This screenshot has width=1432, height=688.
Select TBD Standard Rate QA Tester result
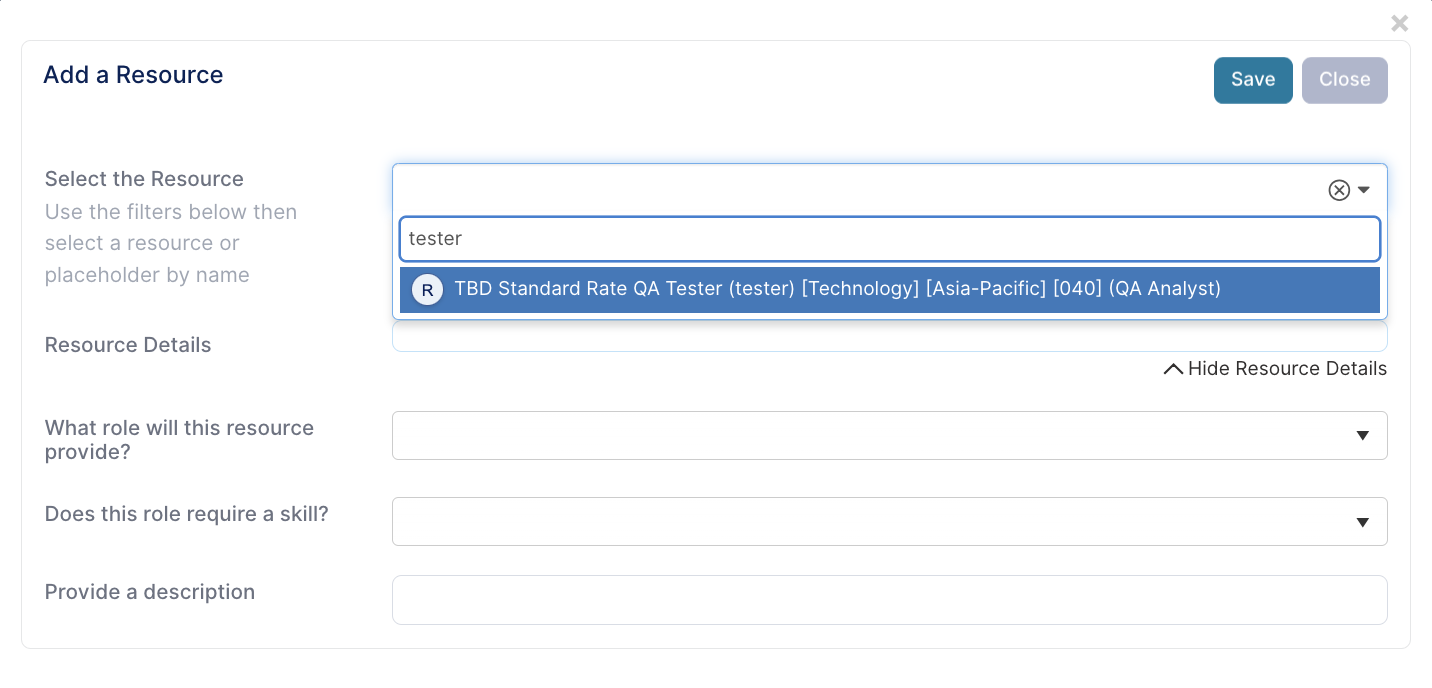(x=890, y=289)
